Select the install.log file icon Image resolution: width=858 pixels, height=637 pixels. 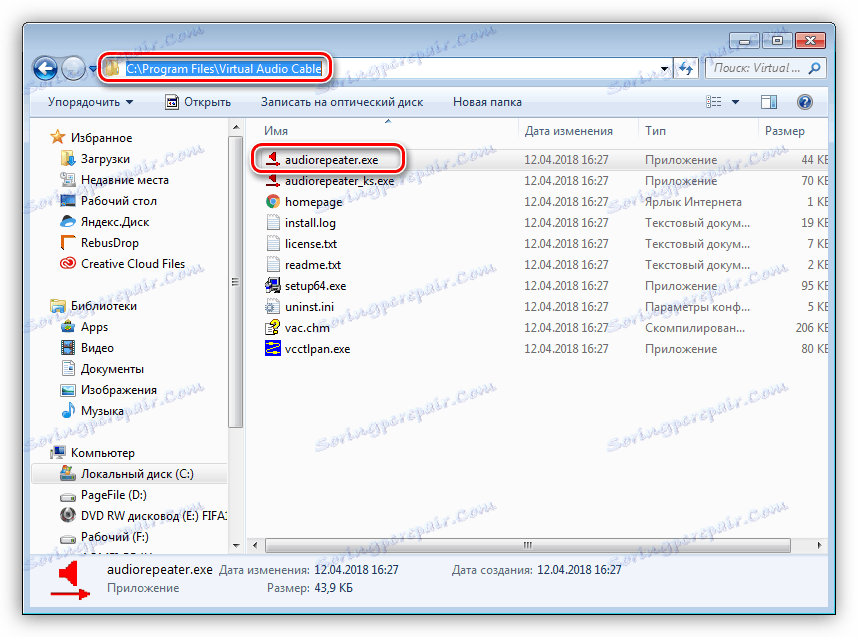coord(273,222)
